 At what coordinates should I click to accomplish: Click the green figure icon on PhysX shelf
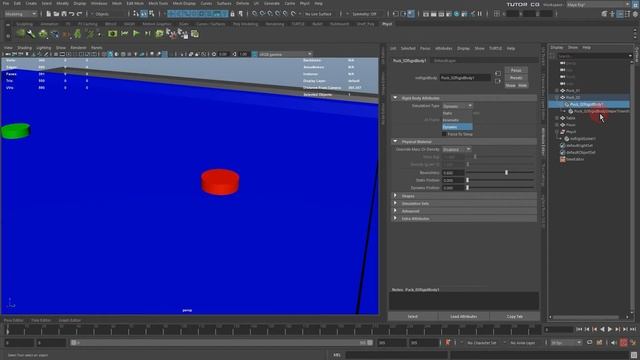click(78, 34)
